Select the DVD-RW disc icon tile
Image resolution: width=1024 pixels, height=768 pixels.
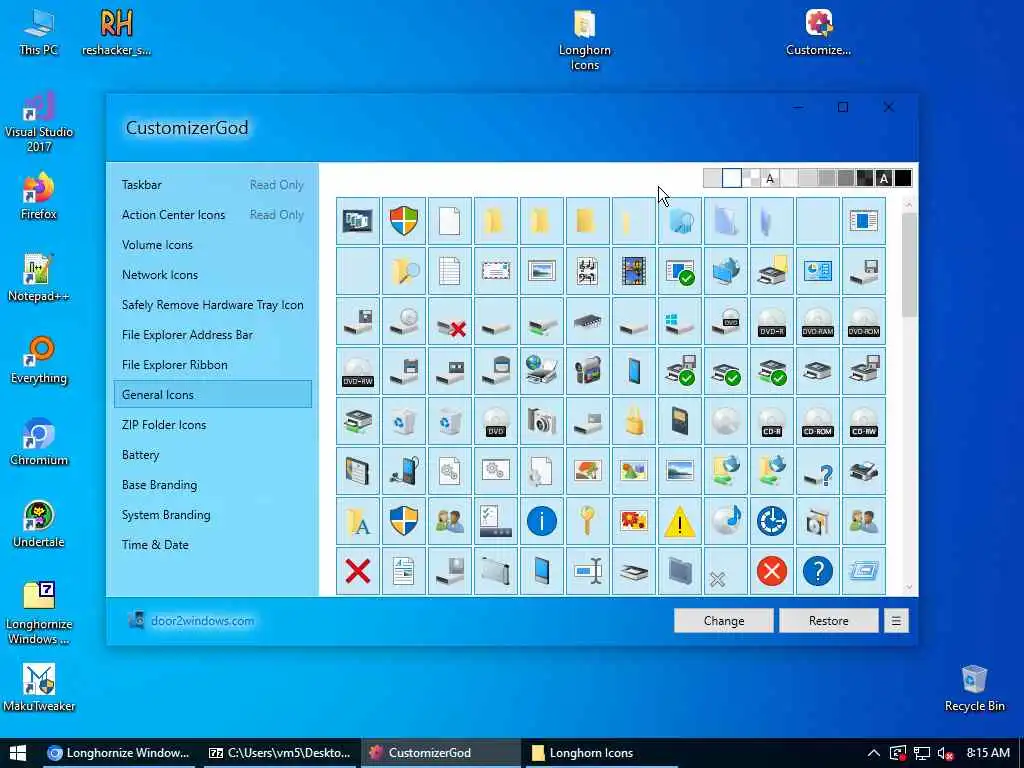pyautogui.click(x=358, y=371)
